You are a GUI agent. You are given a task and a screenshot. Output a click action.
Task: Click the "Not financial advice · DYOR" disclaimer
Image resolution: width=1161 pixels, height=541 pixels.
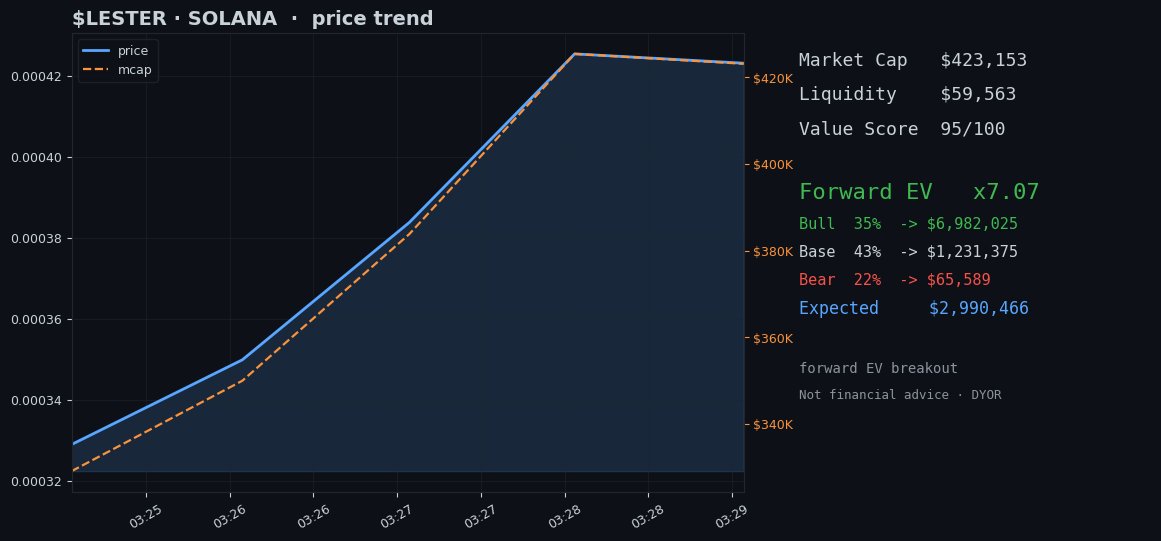click(x=900, y=395)
